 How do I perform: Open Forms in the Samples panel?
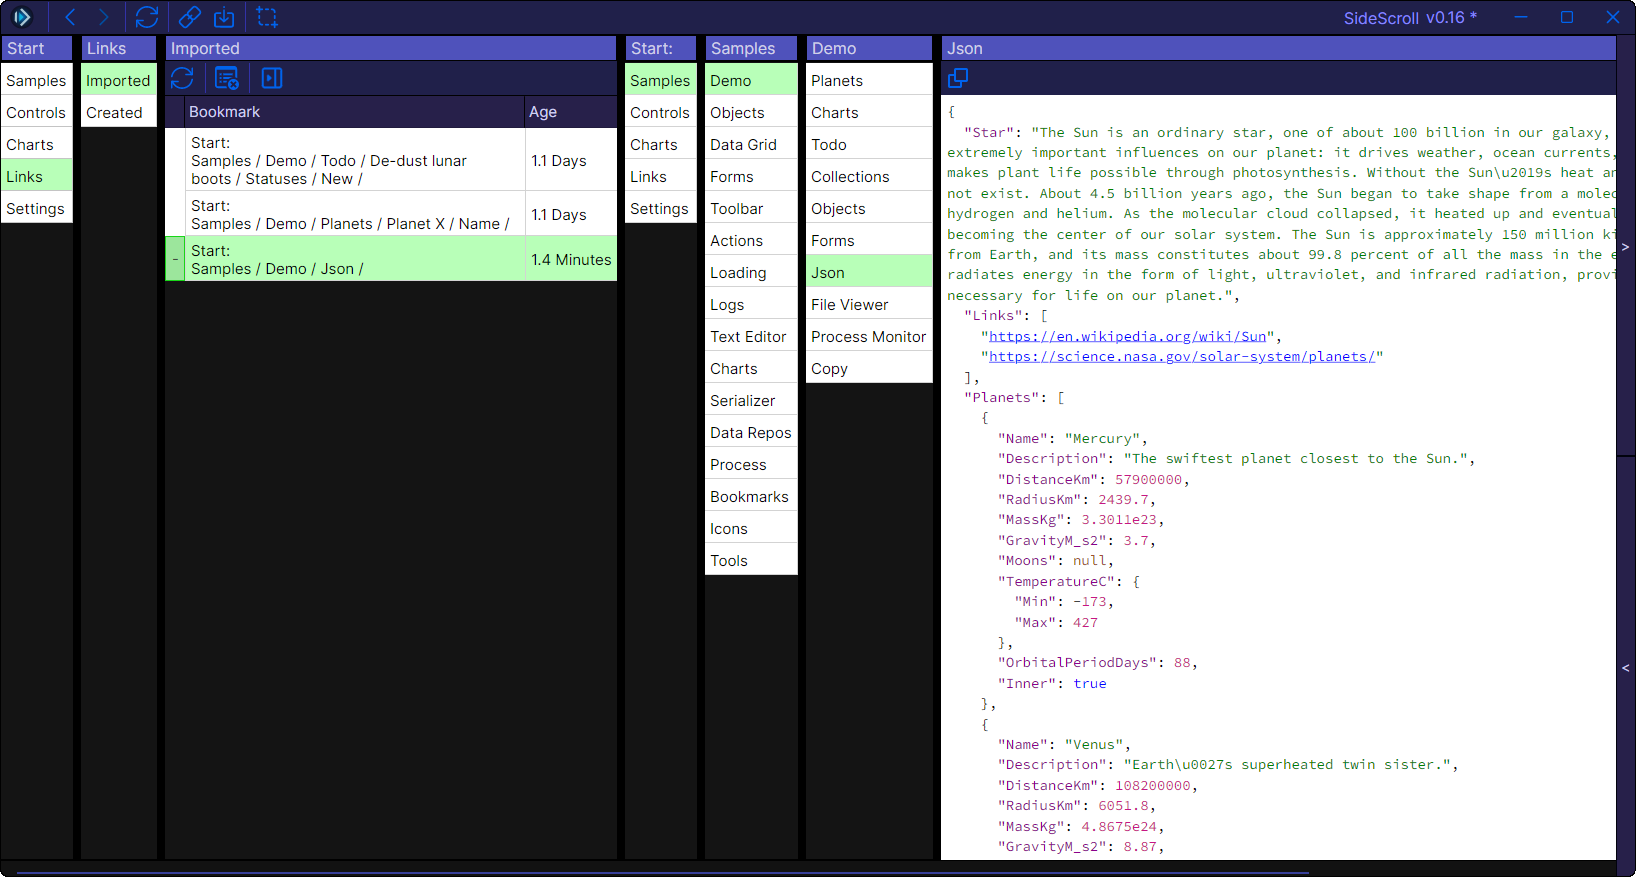click(x=751, y=177)
